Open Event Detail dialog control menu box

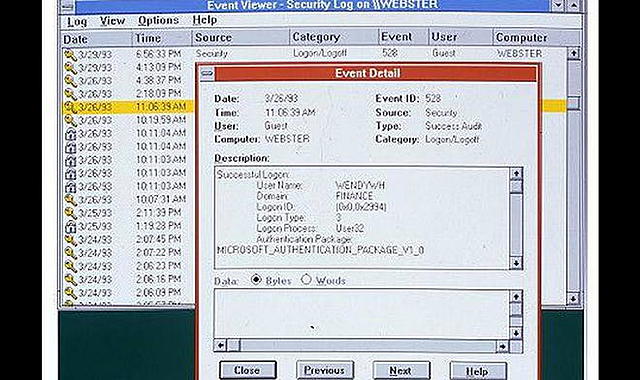[x=207, y=74]
